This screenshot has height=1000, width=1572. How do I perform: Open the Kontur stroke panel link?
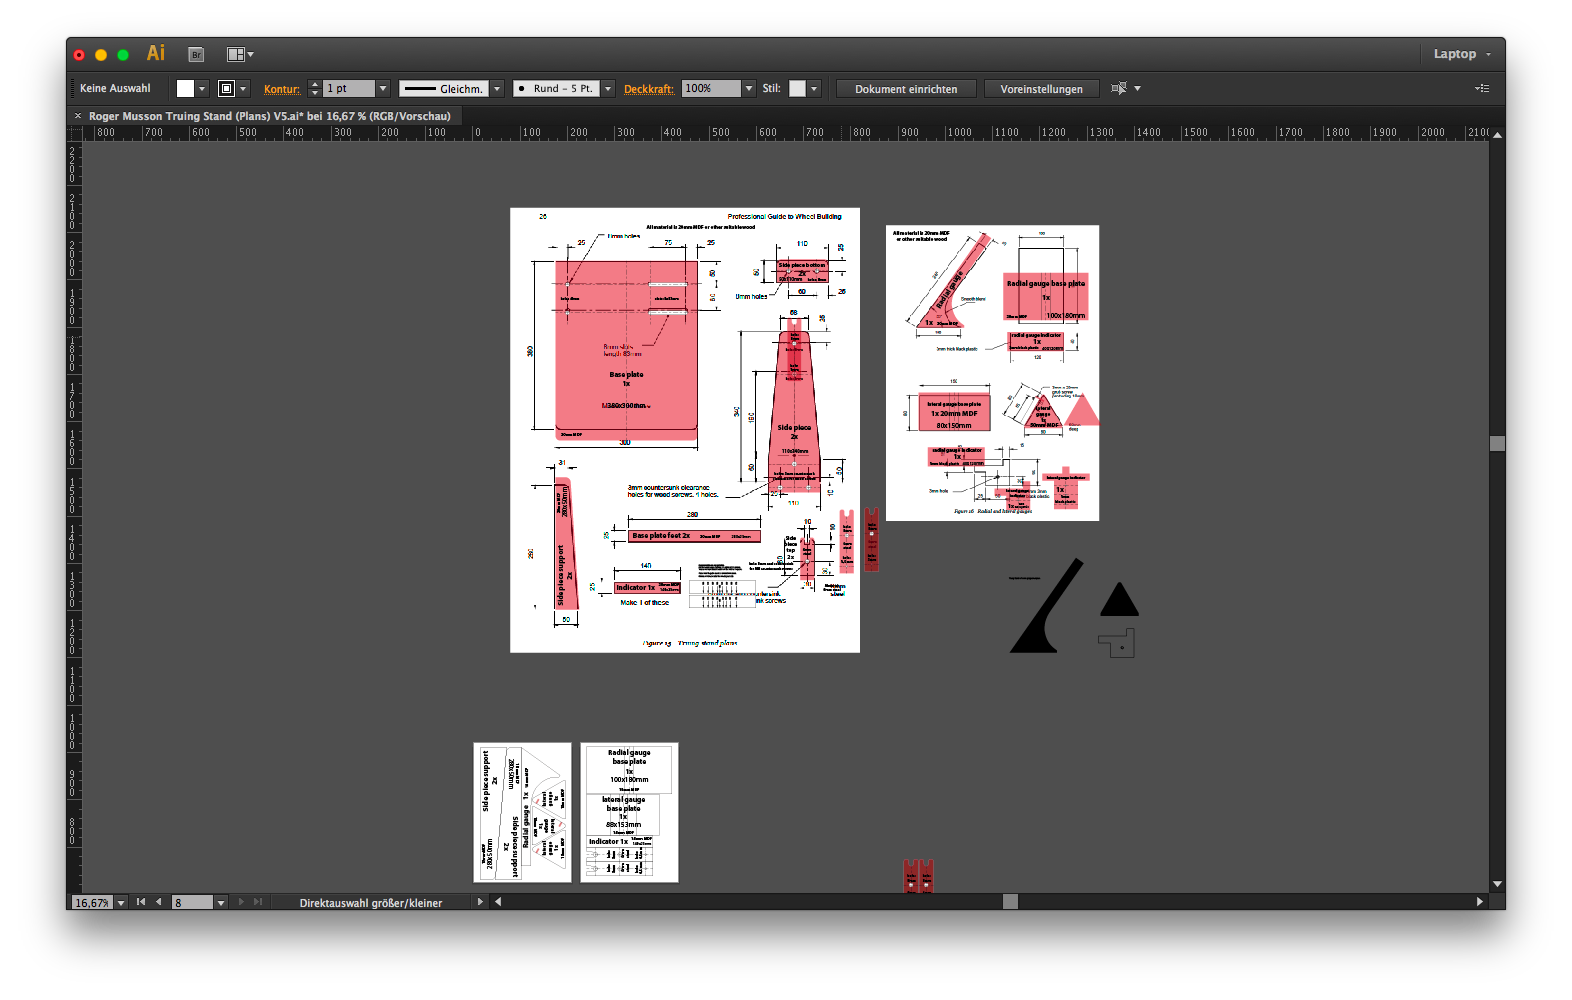click(282, 89)
